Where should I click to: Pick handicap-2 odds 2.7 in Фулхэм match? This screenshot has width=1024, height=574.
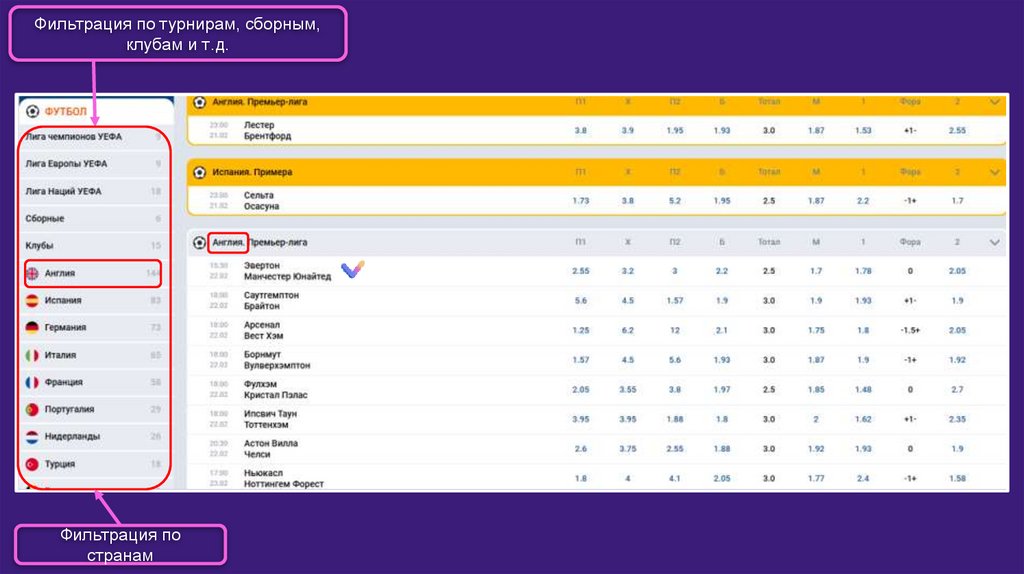tap(957, 389)
